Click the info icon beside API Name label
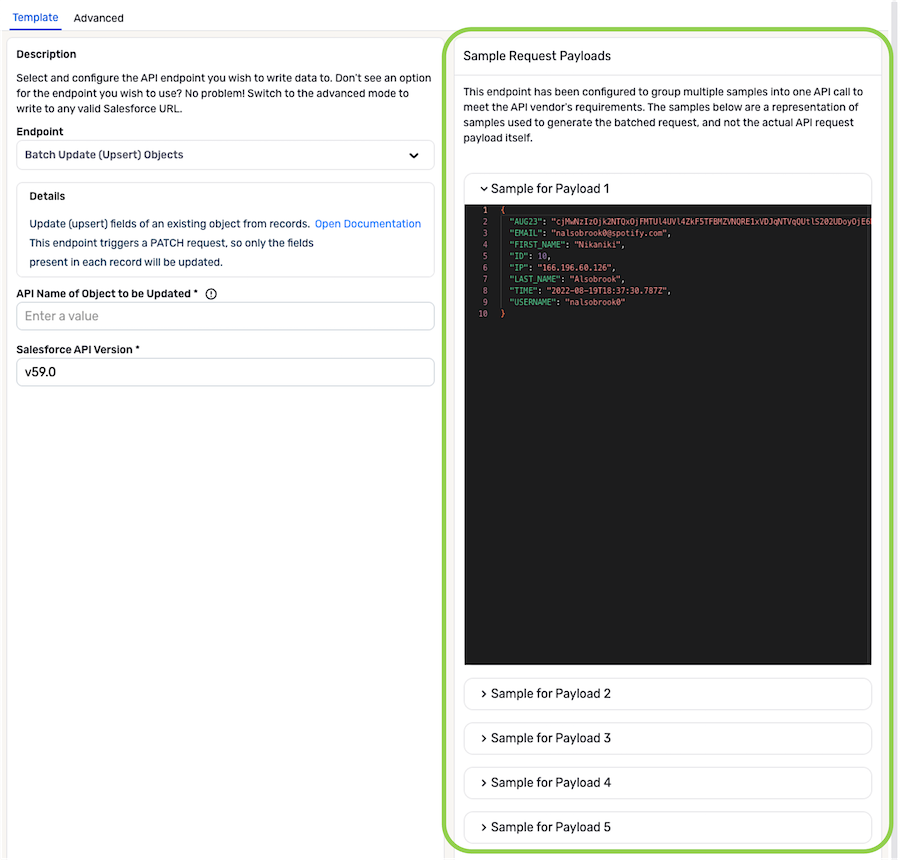This screenshot has height=860, width=900. point(210,294)
